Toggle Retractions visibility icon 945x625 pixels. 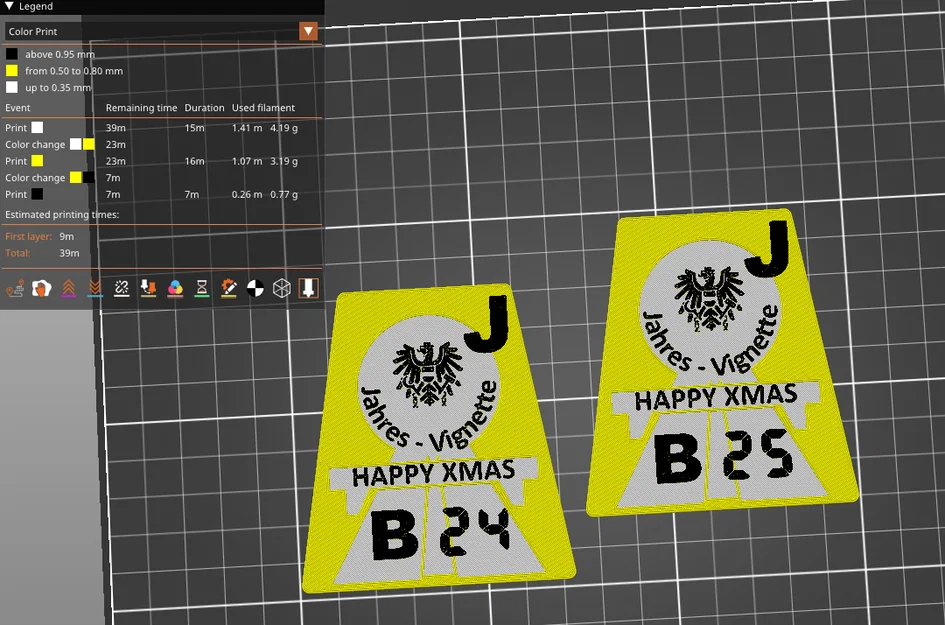click(x=68, y=289)
